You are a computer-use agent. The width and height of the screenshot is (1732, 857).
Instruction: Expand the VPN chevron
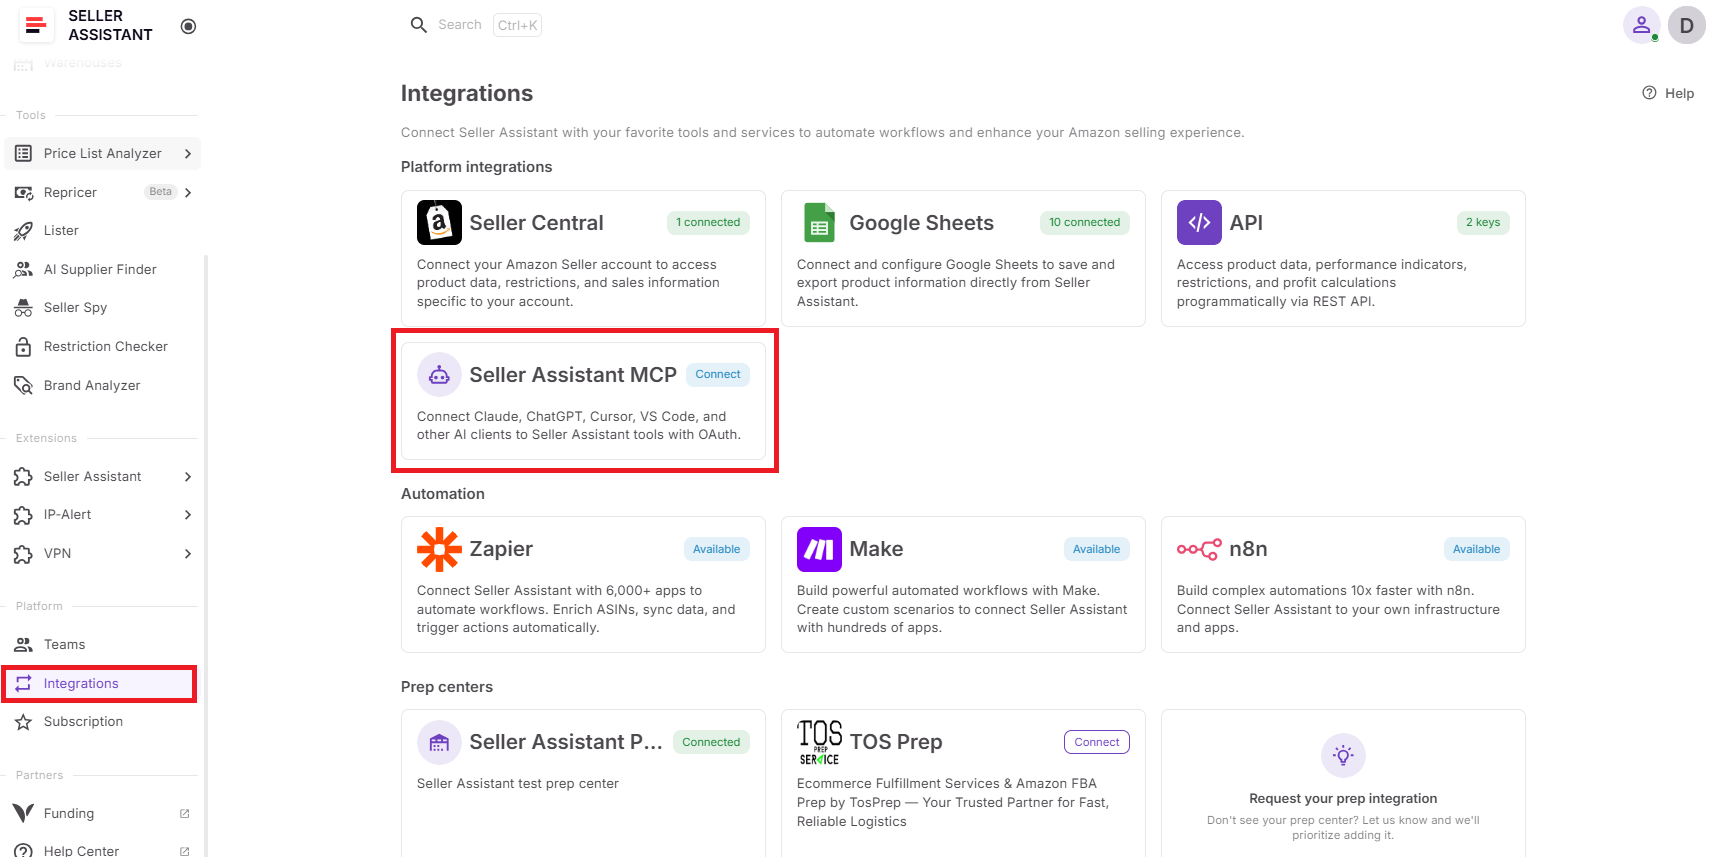coord(188,554)
